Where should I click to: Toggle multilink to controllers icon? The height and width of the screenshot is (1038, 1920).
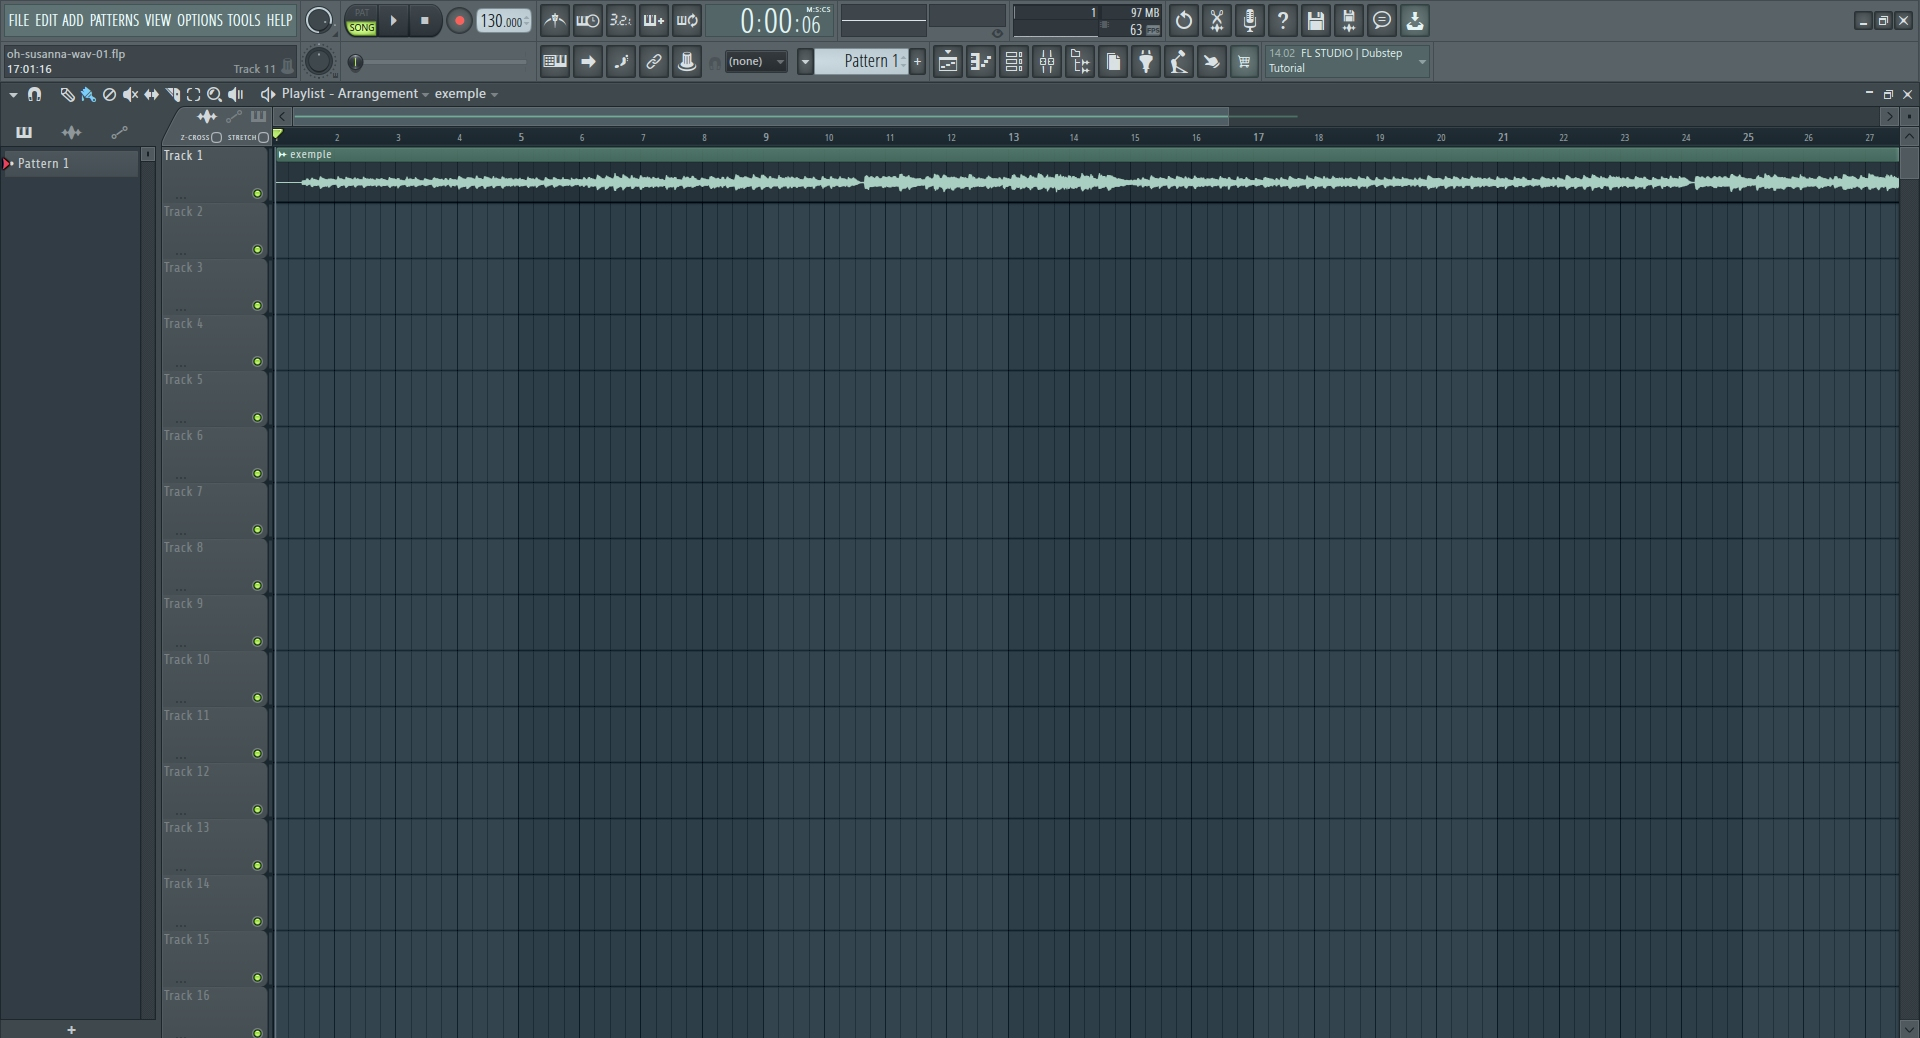(687, 62)
